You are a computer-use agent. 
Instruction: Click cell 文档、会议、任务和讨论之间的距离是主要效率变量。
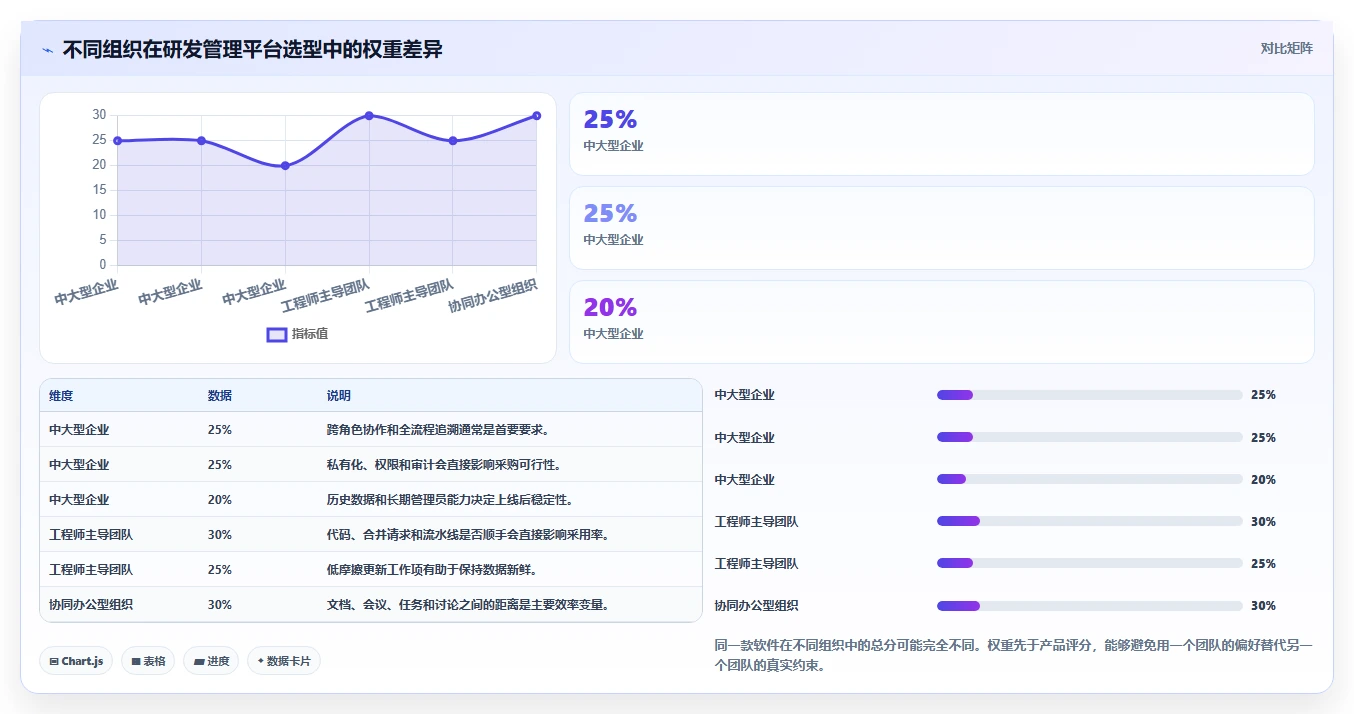click(x=469, y=605)
